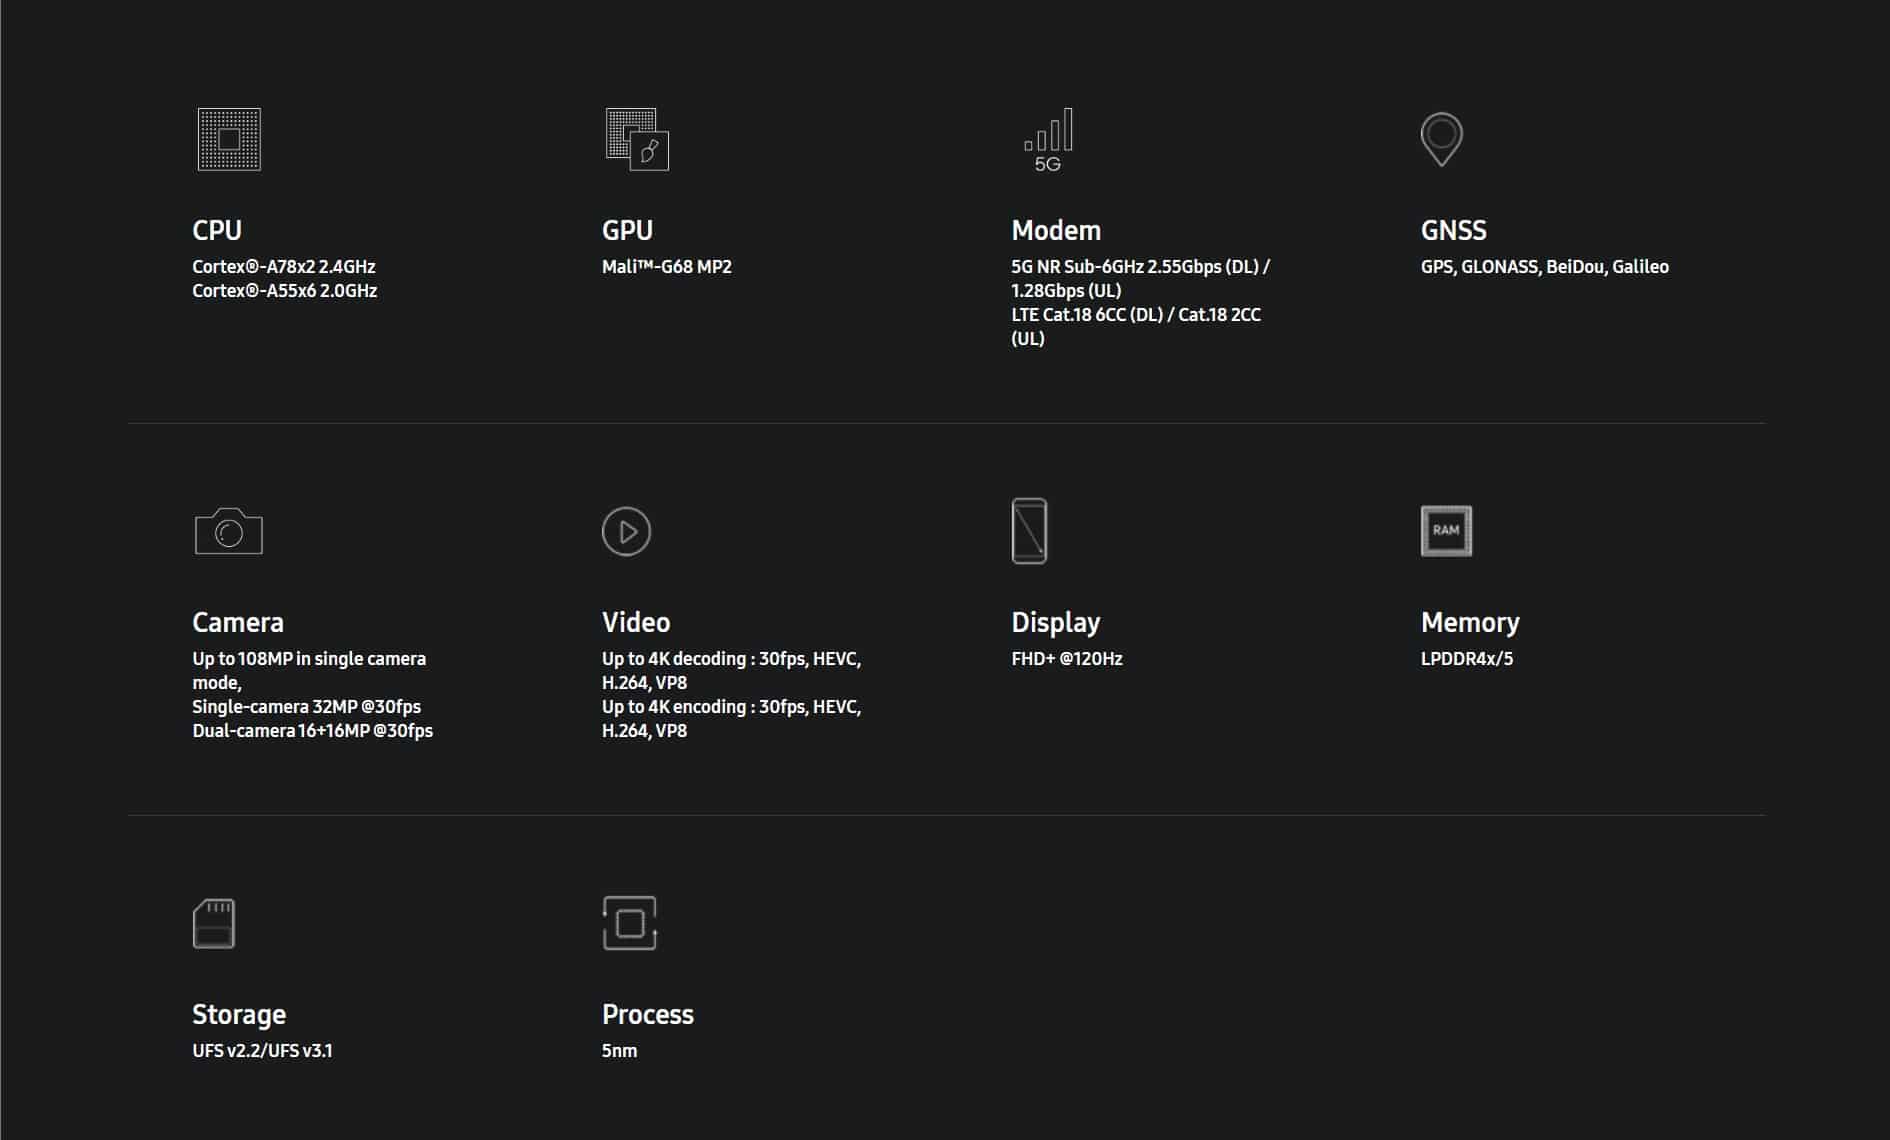Screen dimensions: 1890x1140
Task: Click Dual-camera 16+16MP @30fps line
Action: pyautogui.click(x=313, y=731)
